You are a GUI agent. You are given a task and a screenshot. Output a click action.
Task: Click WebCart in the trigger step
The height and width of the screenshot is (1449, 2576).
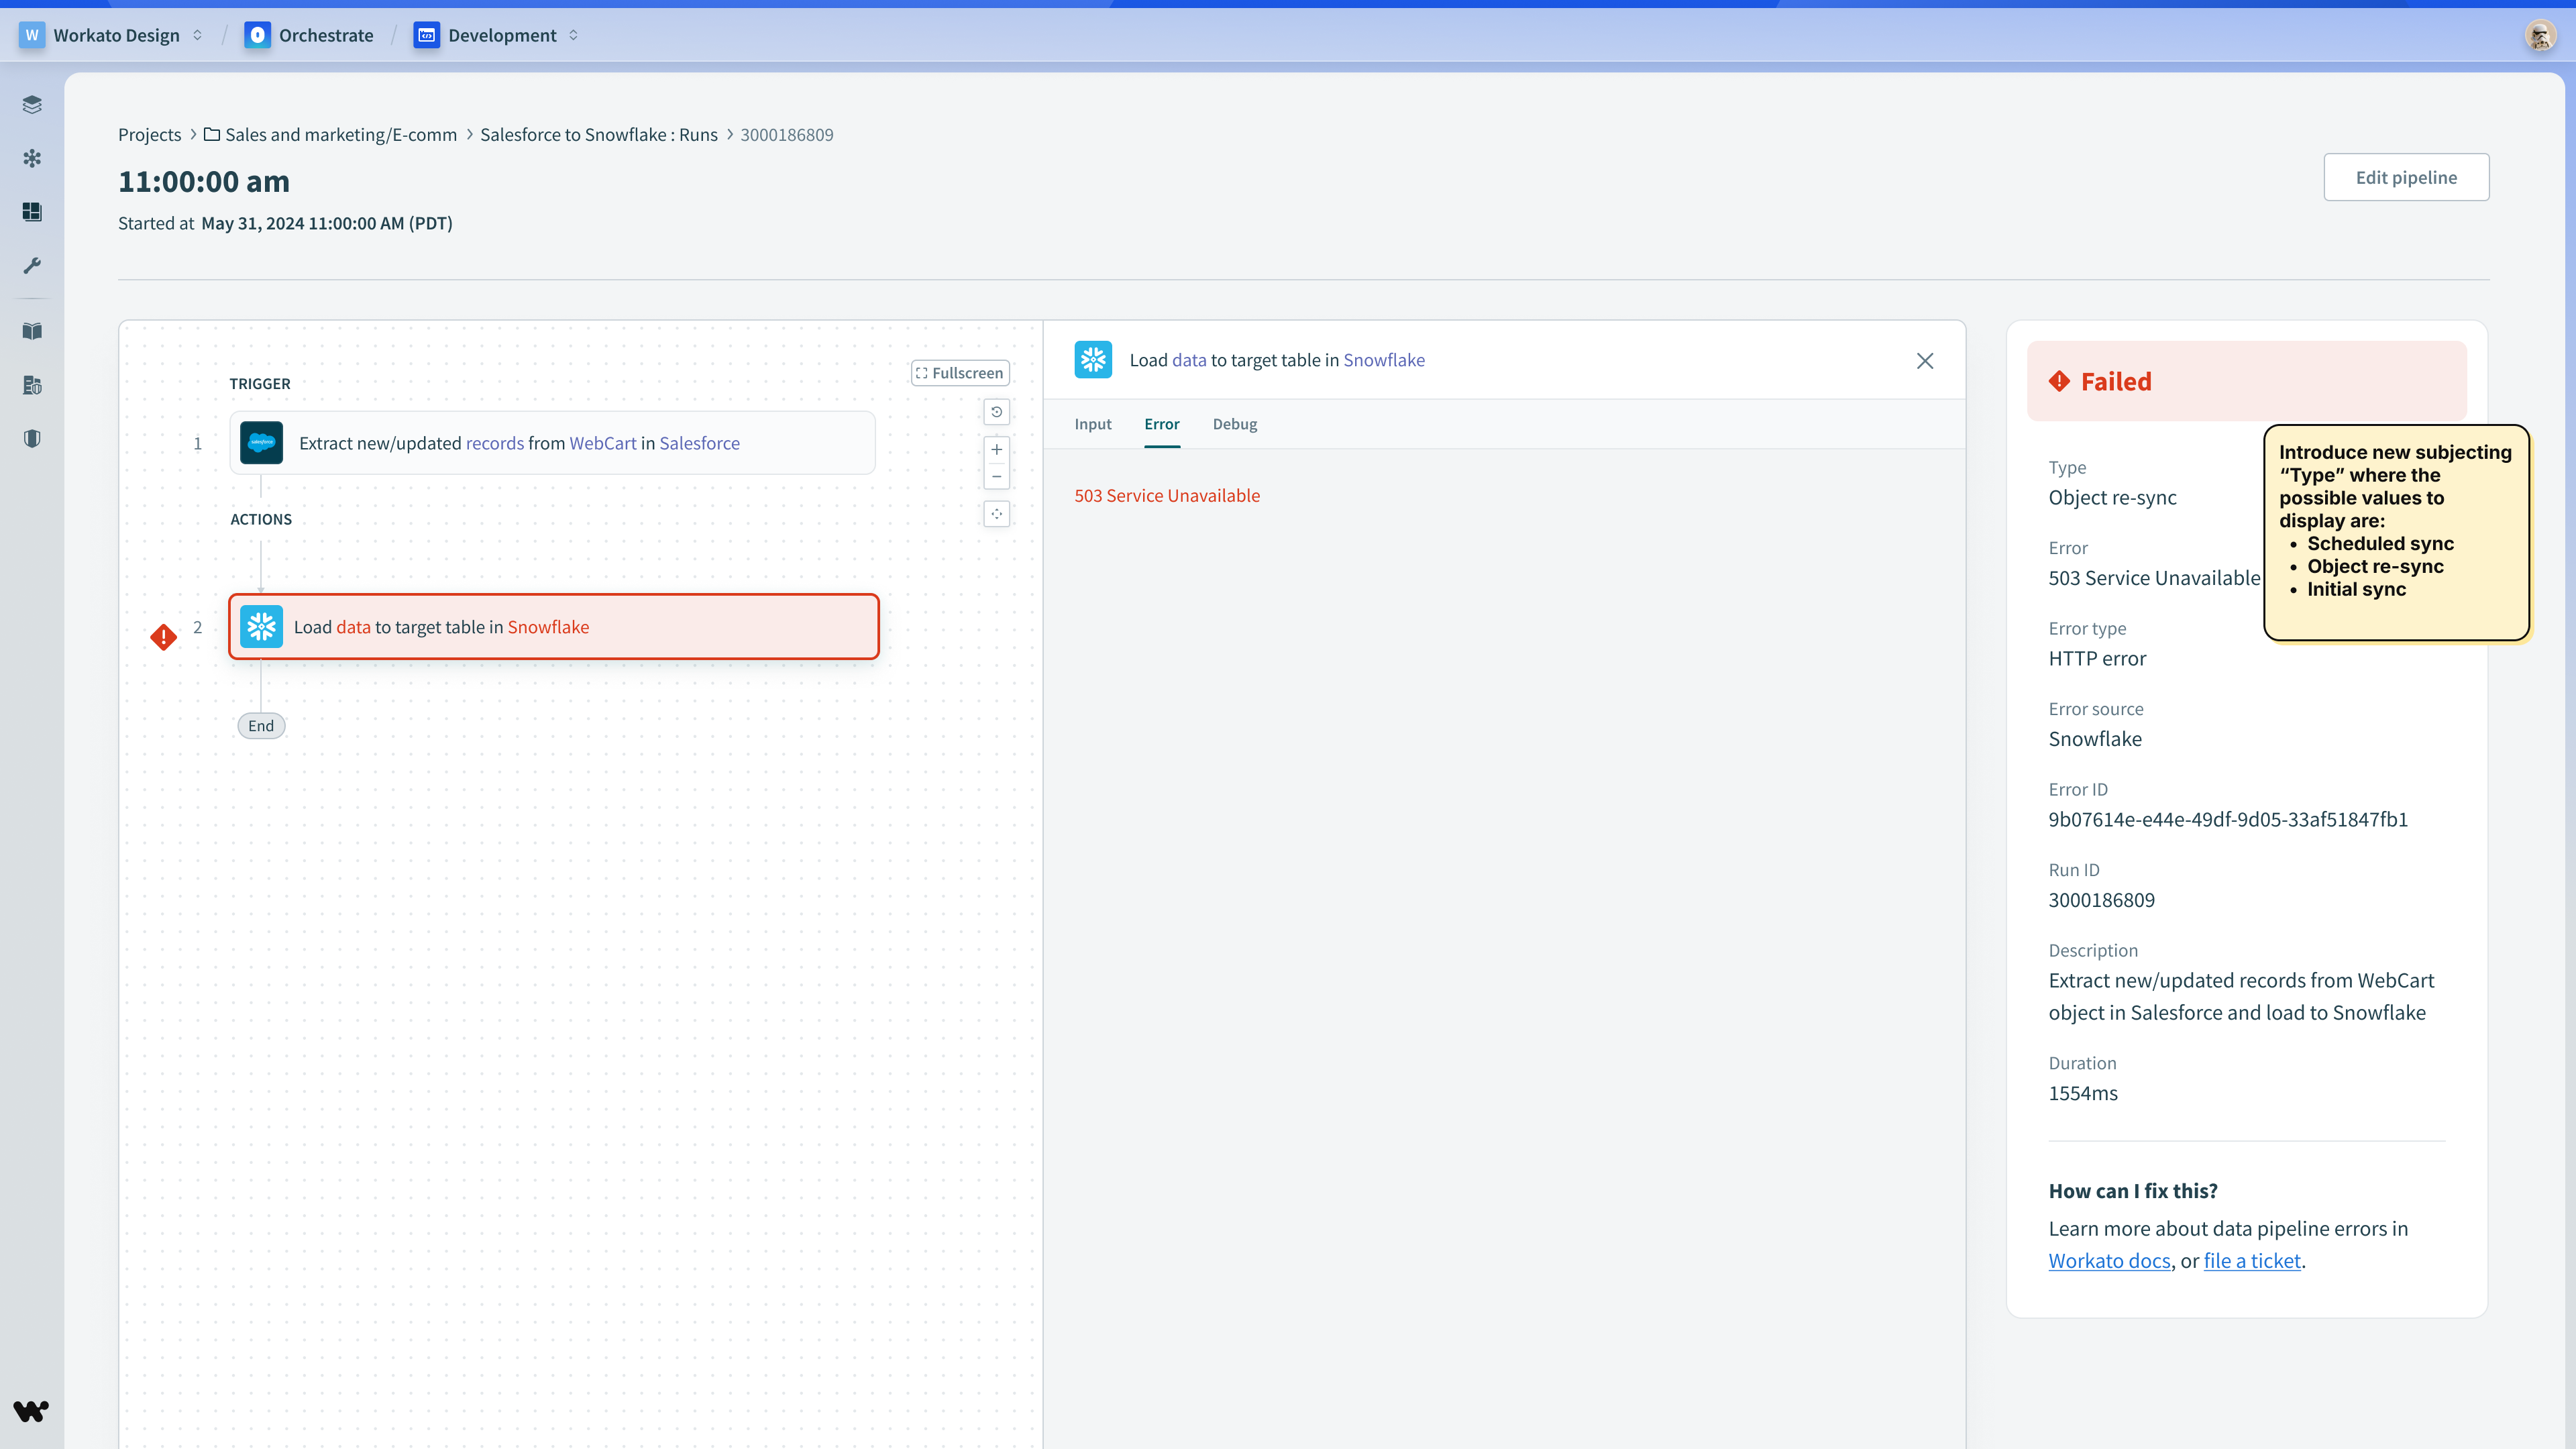click(603, 443)
